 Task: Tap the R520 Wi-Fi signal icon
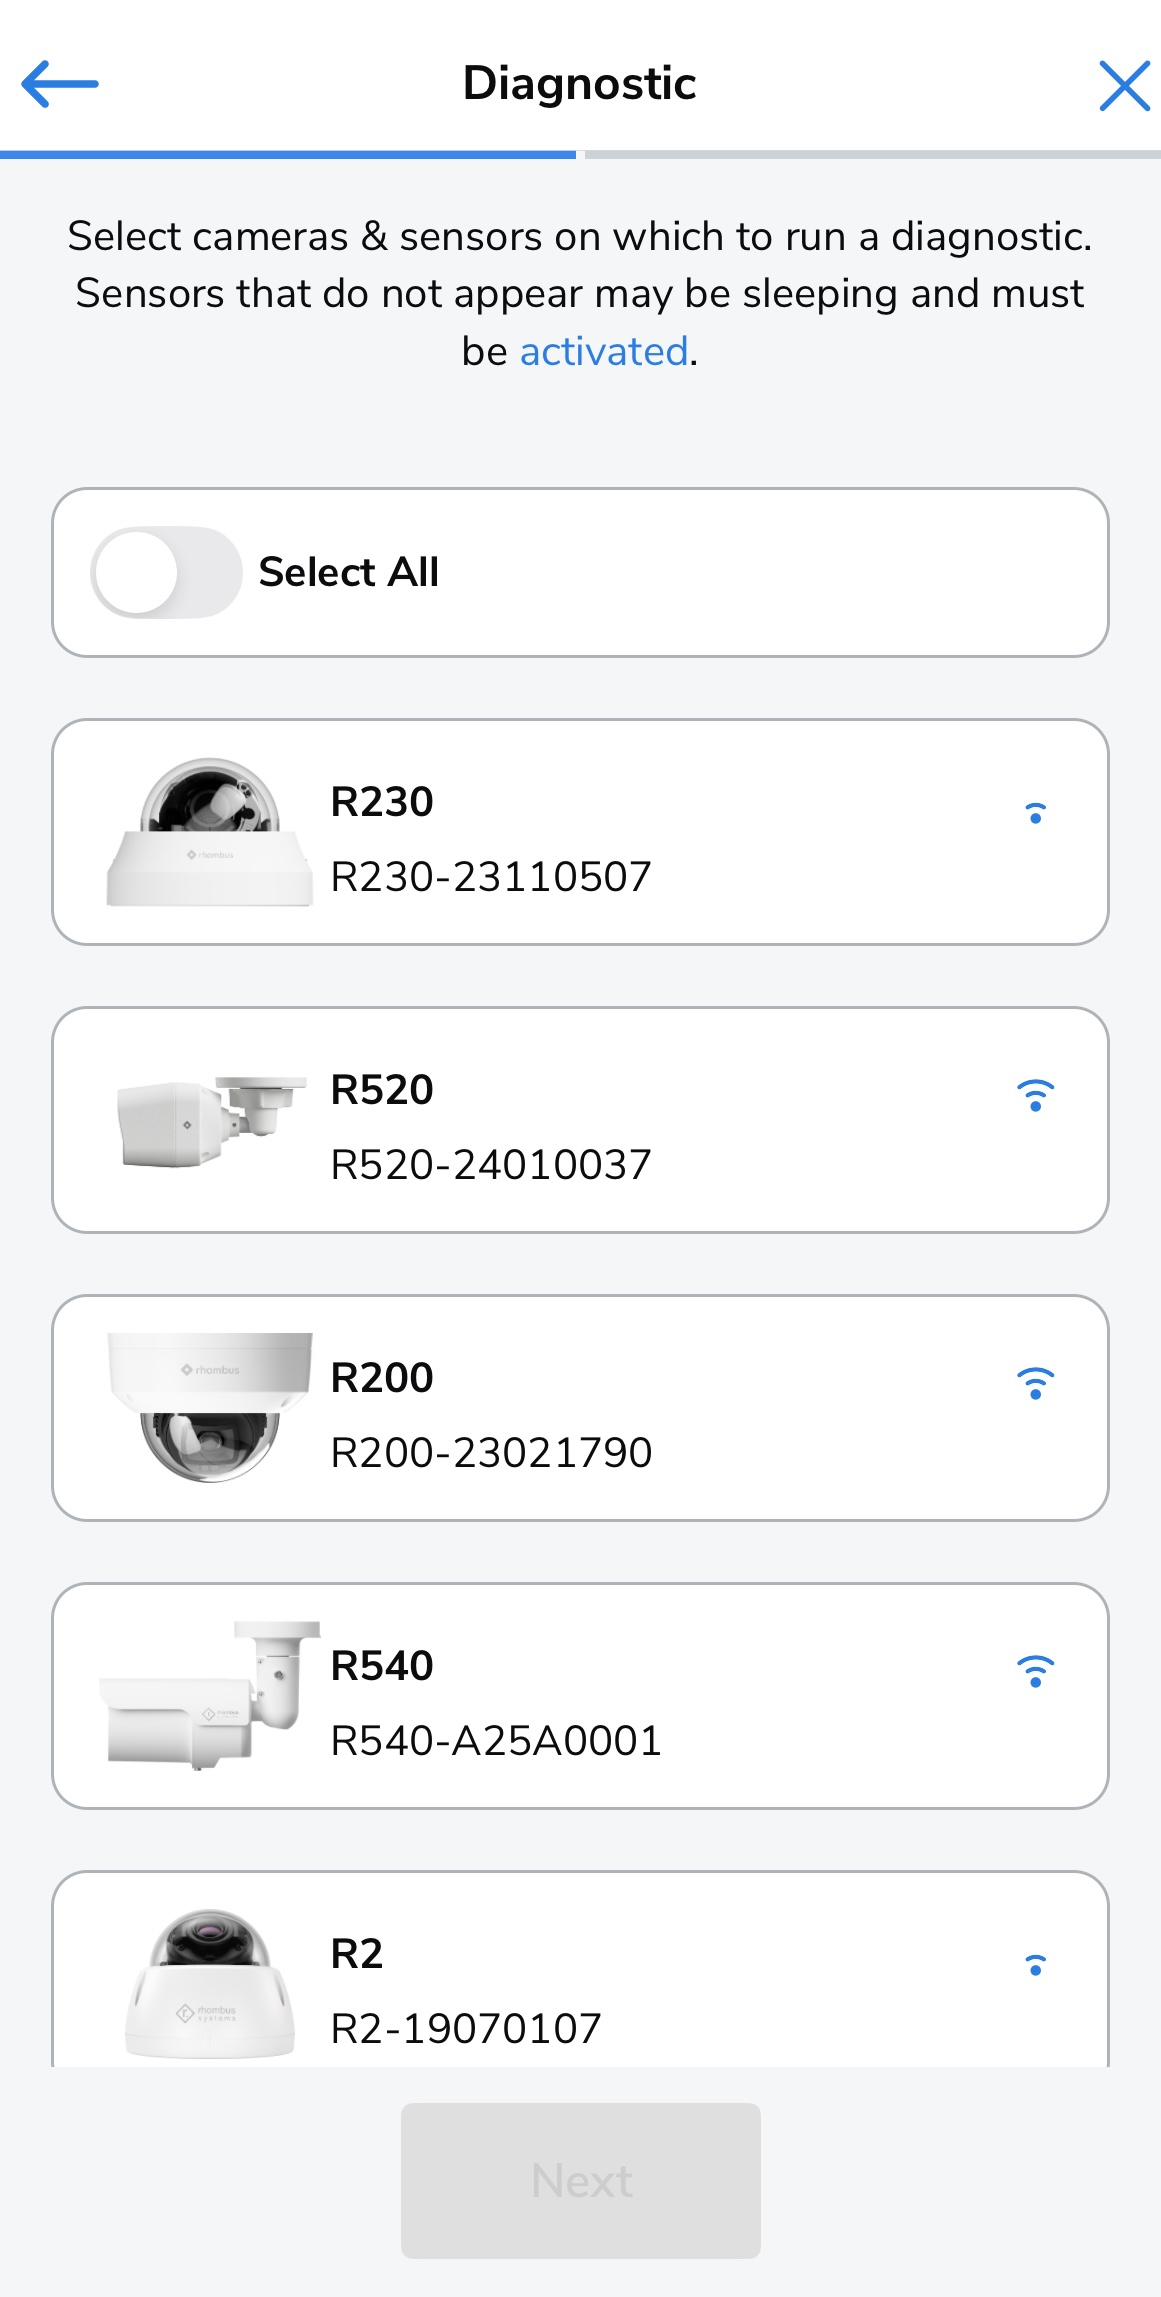(x=1036, y=1095)
